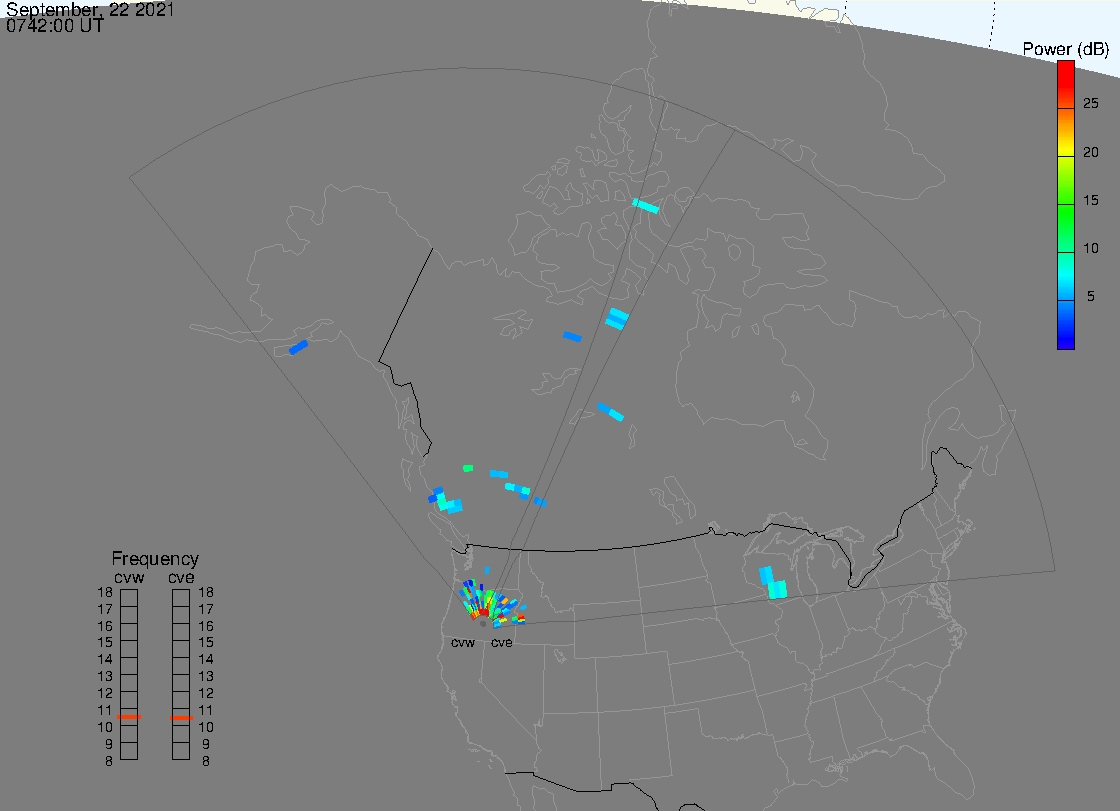
Task: Click the dark blue bottom of the Power color bar
Action: (x=1066, y=342)
